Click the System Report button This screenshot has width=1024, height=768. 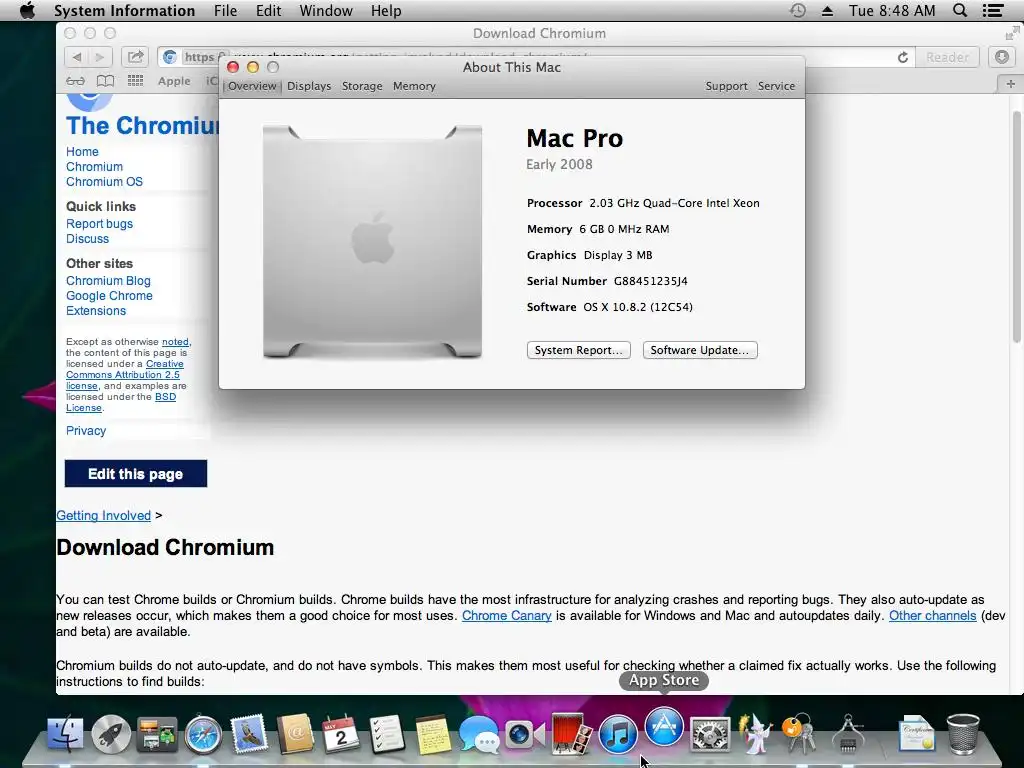579,350
